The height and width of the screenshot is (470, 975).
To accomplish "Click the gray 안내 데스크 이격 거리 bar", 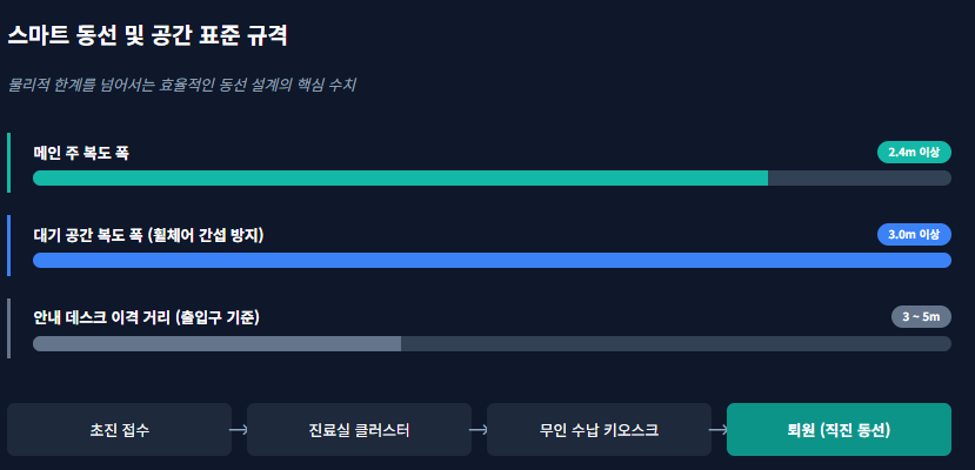I will [x=217, y=344].
